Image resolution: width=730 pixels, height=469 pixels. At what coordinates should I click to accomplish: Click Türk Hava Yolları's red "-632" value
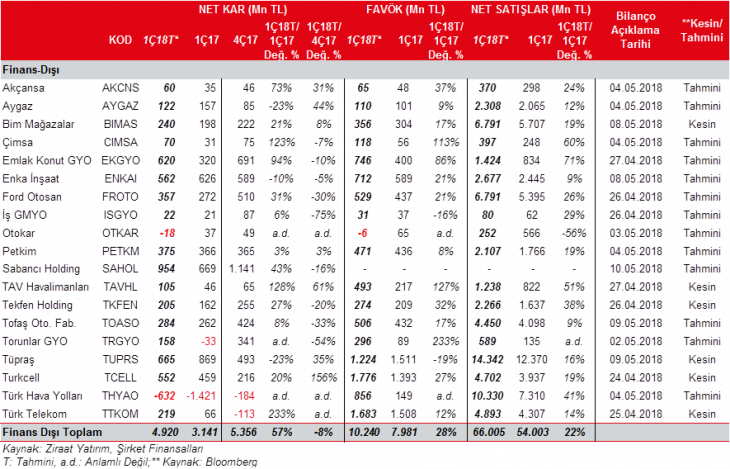165,396
